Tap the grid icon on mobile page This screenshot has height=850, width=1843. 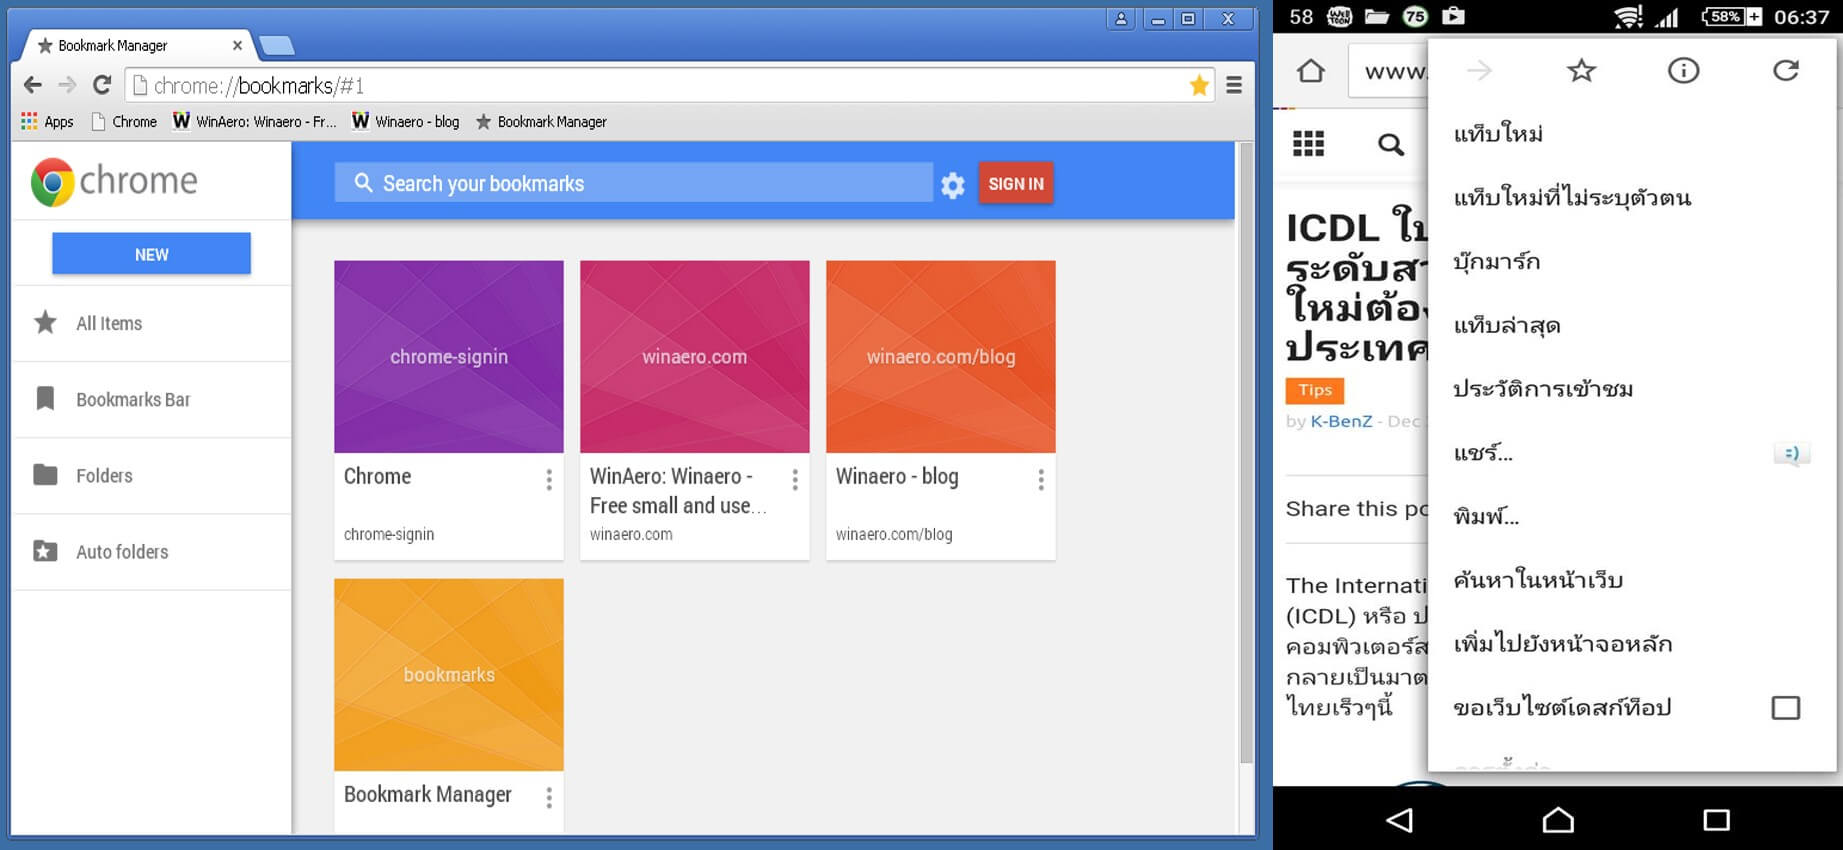tap(1308, 144)
